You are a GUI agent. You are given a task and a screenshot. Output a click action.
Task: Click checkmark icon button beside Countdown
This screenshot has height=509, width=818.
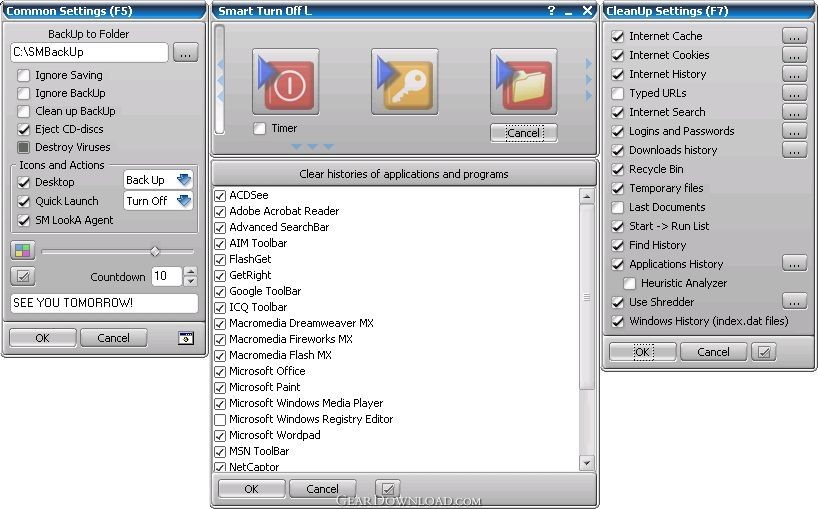23,276
